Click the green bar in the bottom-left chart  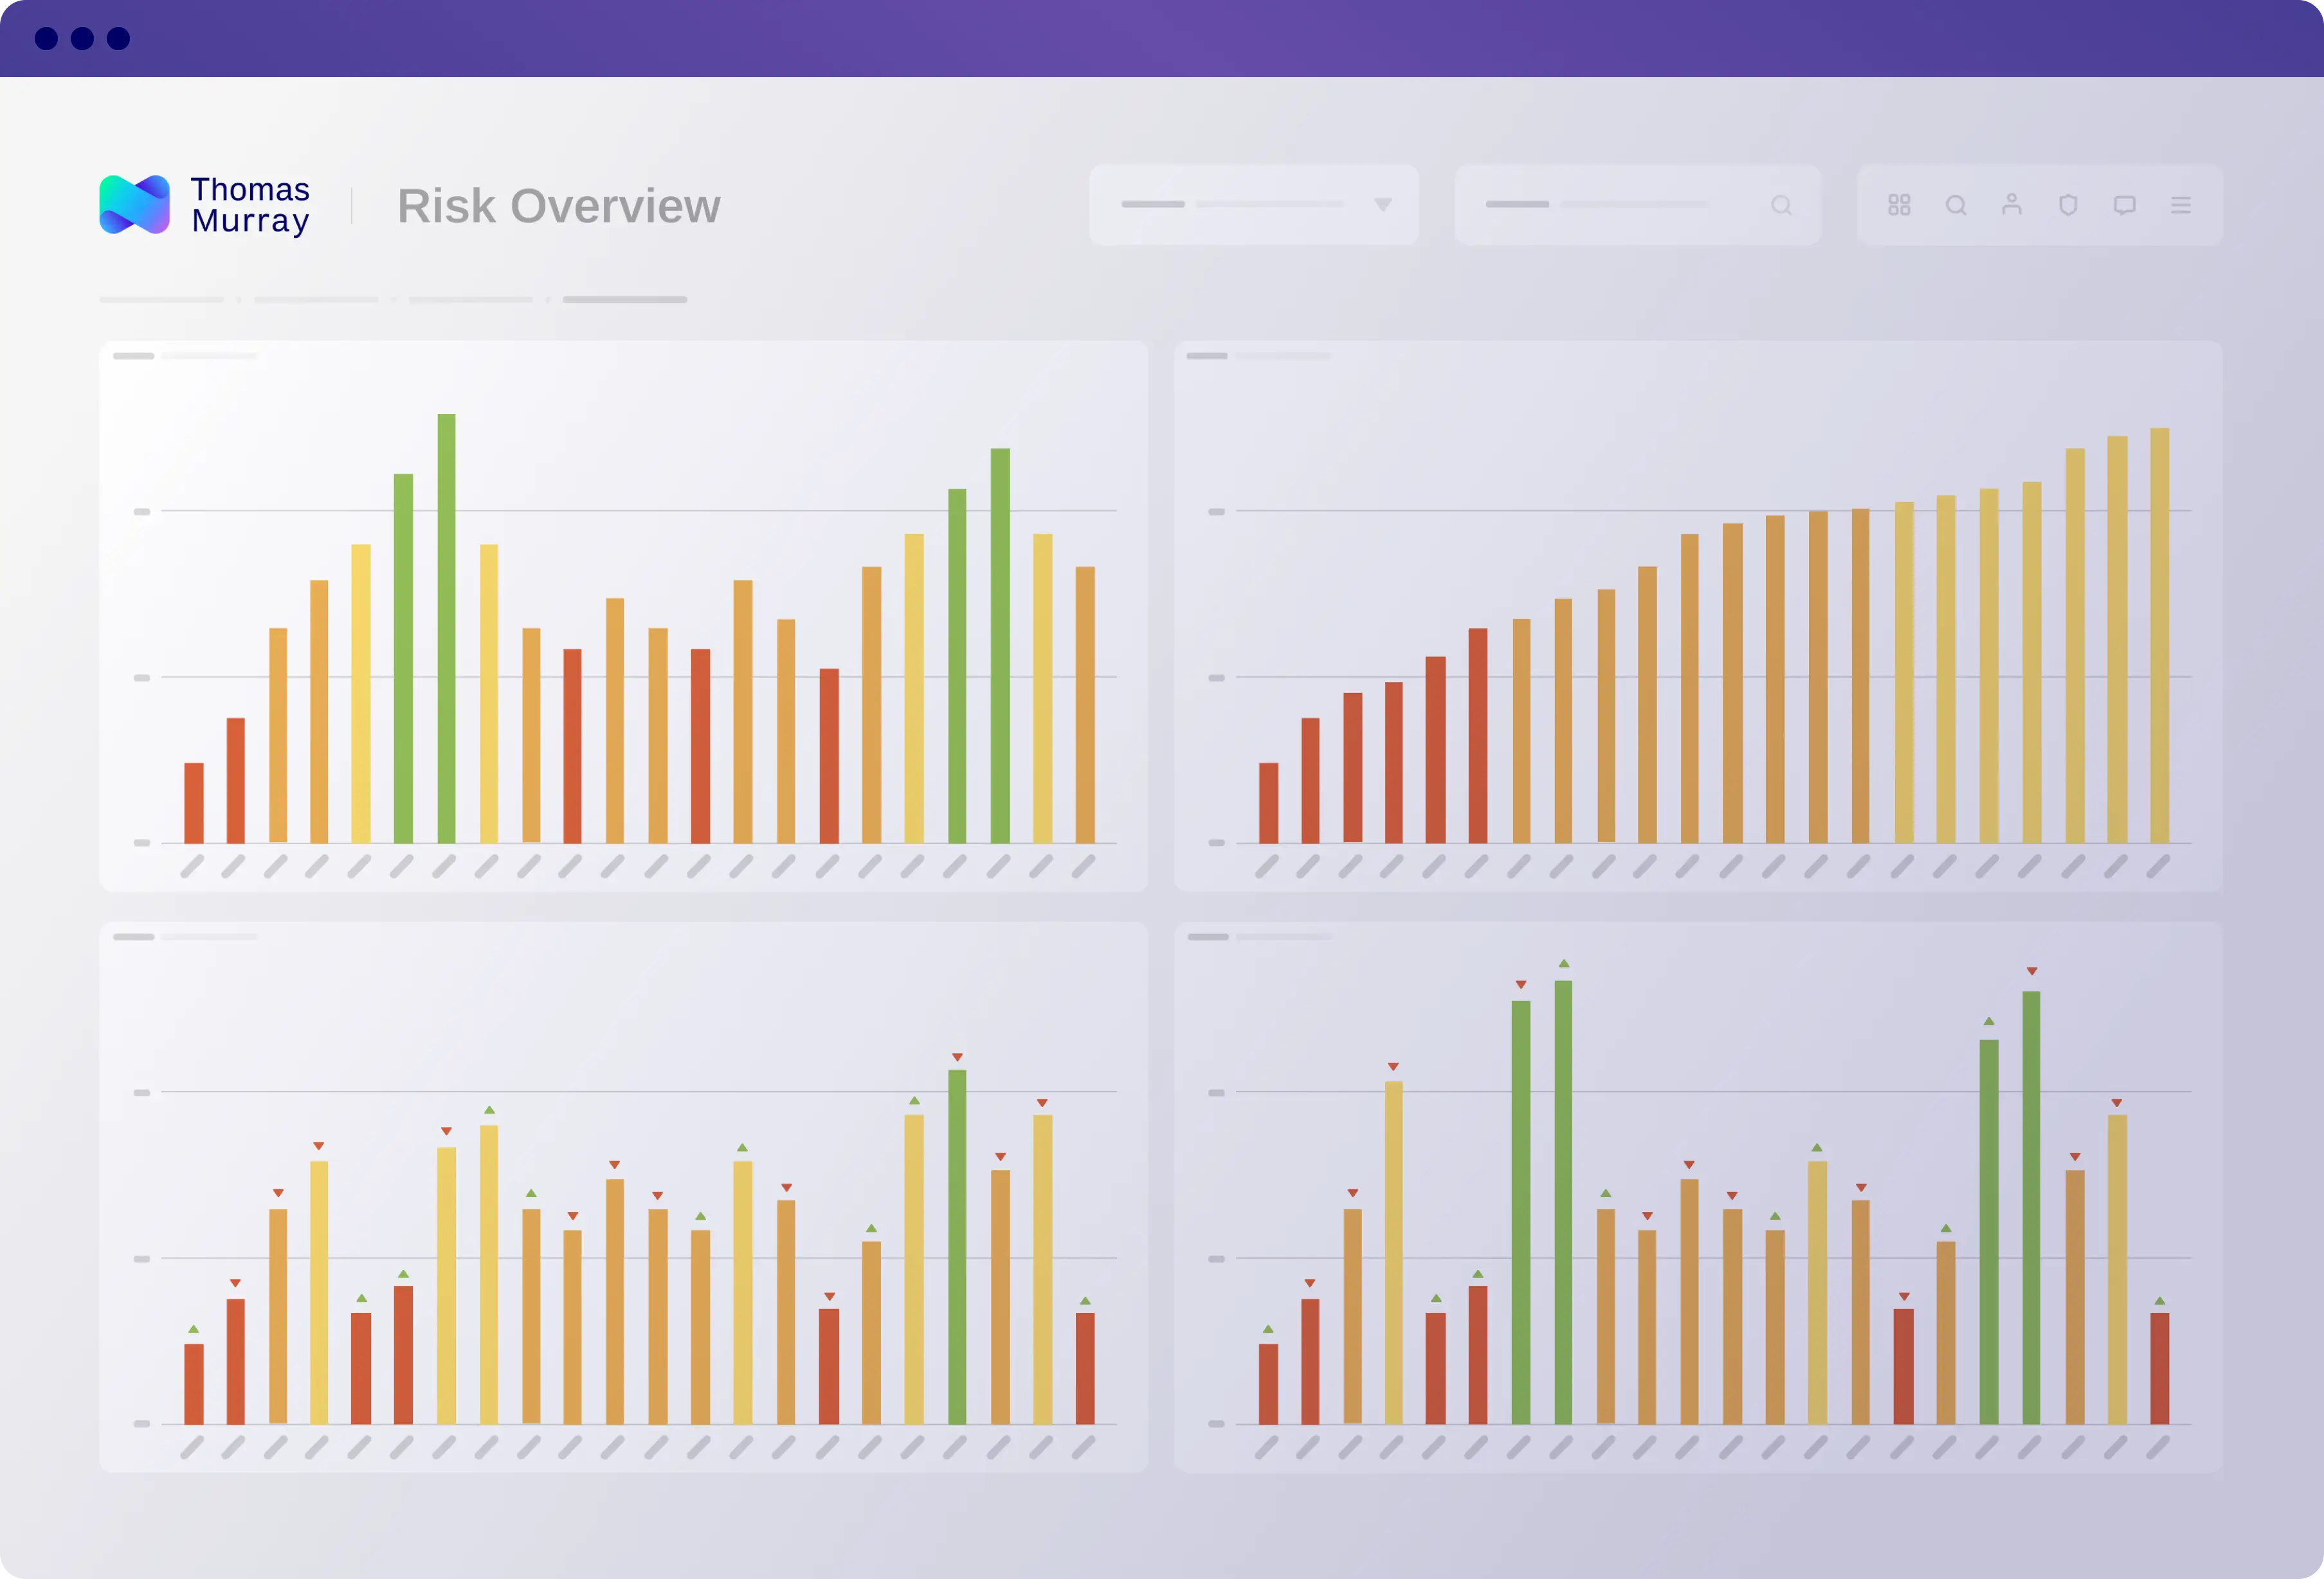(x=957, y=1246)
